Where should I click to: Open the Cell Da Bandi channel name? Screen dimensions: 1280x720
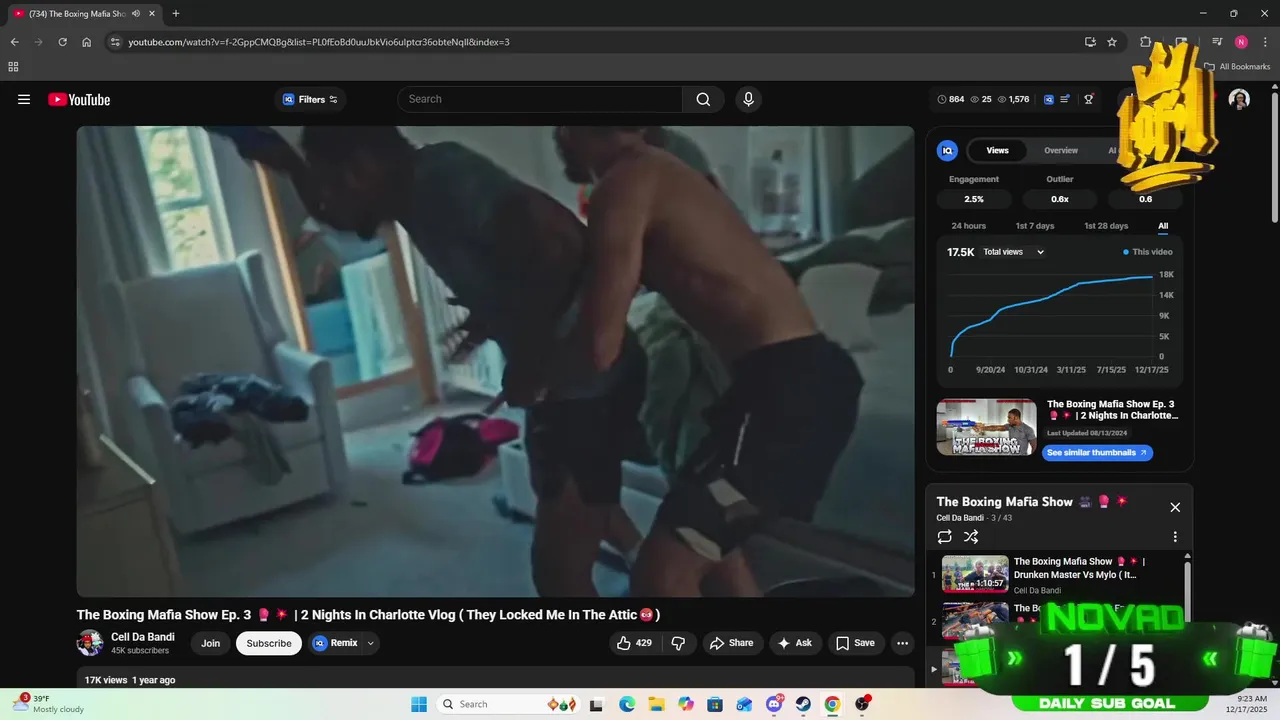143,637
